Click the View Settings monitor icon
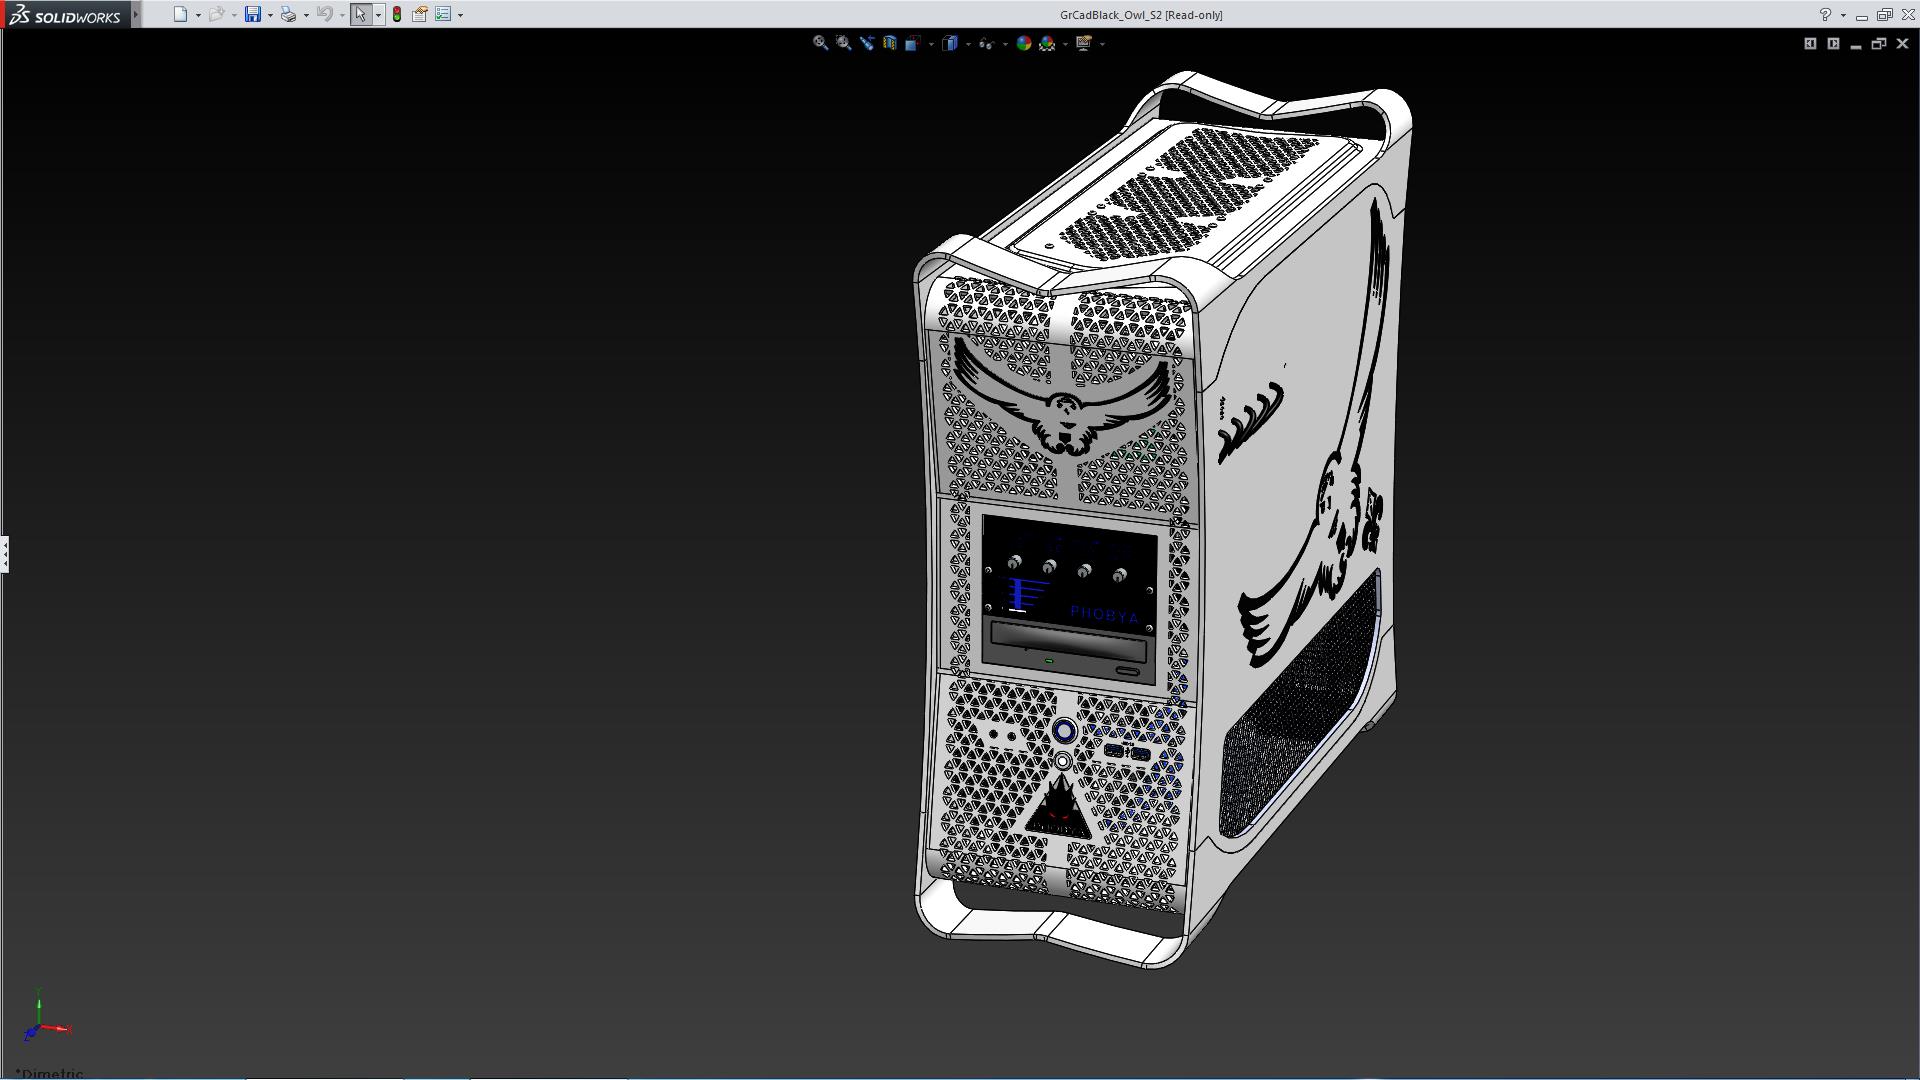Viewport: 1920px width, 1080px height. click(x=1084, y=43)
